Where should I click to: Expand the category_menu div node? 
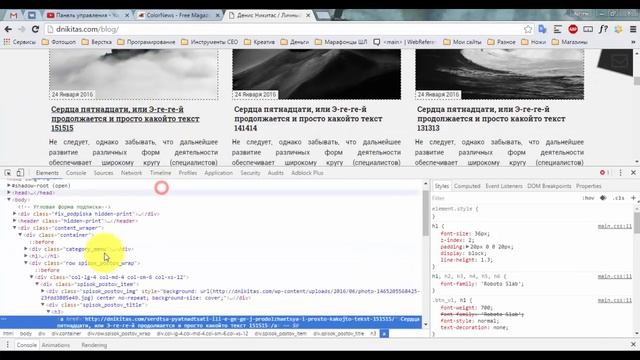26,249
